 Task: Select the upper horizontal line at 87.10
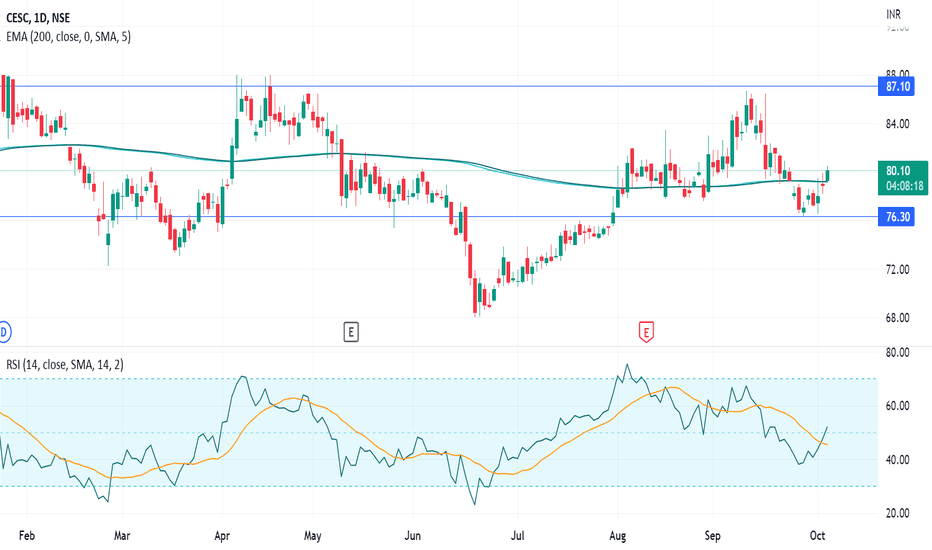(439, 87)
